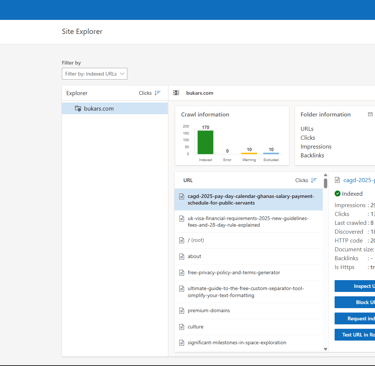375x366 pixels.
Task: Toggle Clicks sort order in Explorer panel
Action: [x=158, y=93]
